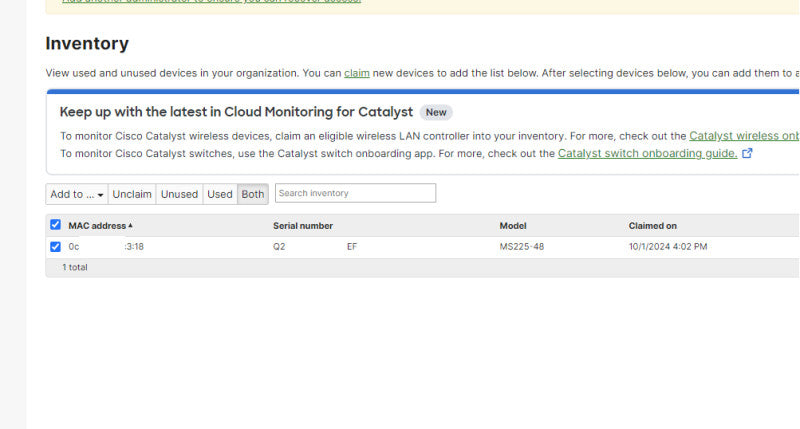Image resolution: width=800 pixels, height=429 pixels.
Task: Select the Both filter button
Action: pyautogui.click(x=253, y=194)
